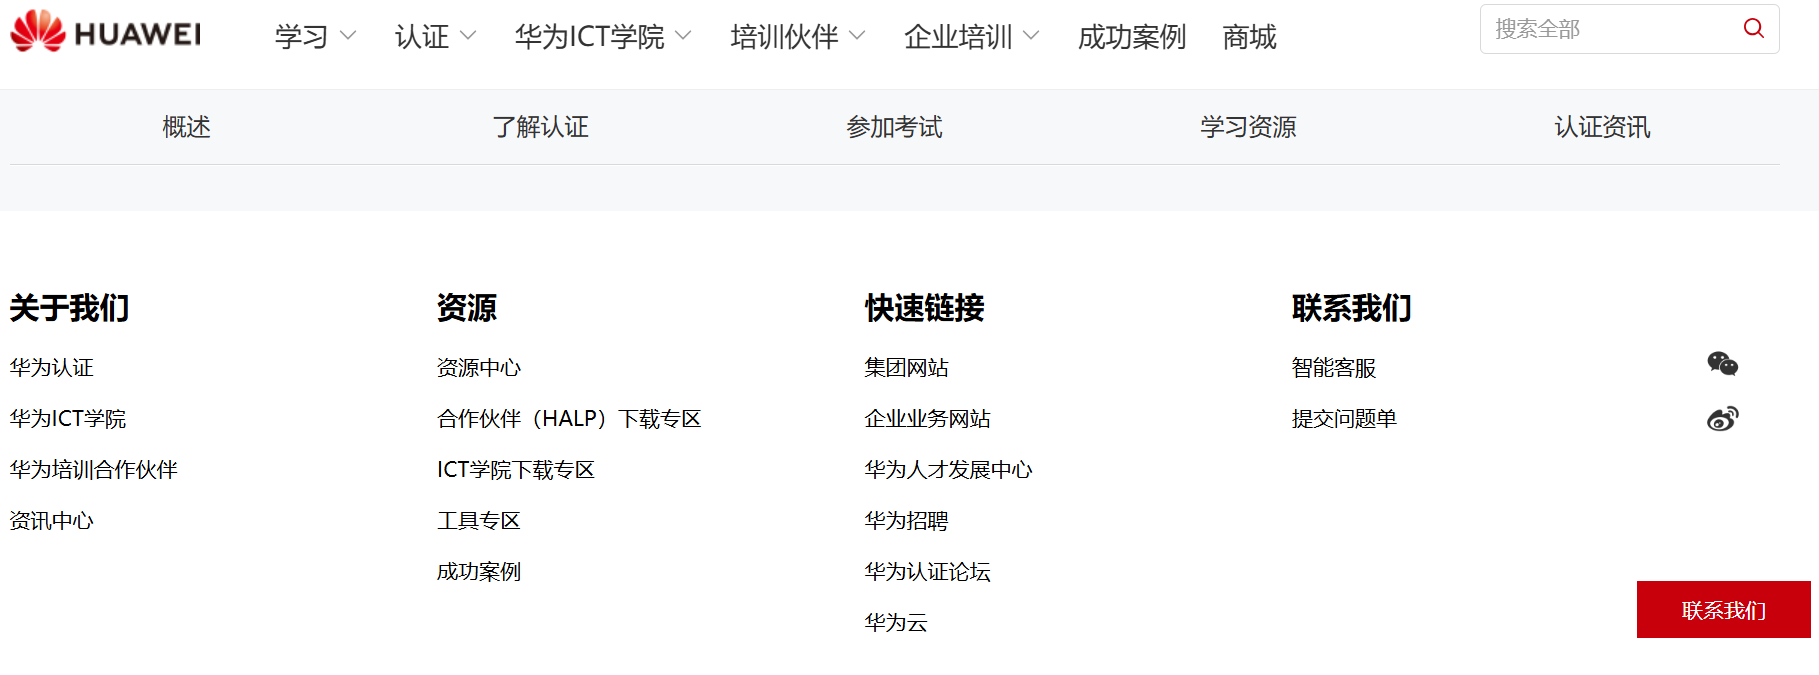The width and height of the screenshot is (1819, 675).
Task: Click the search magnifier icon
Action: pos(1753,29)
